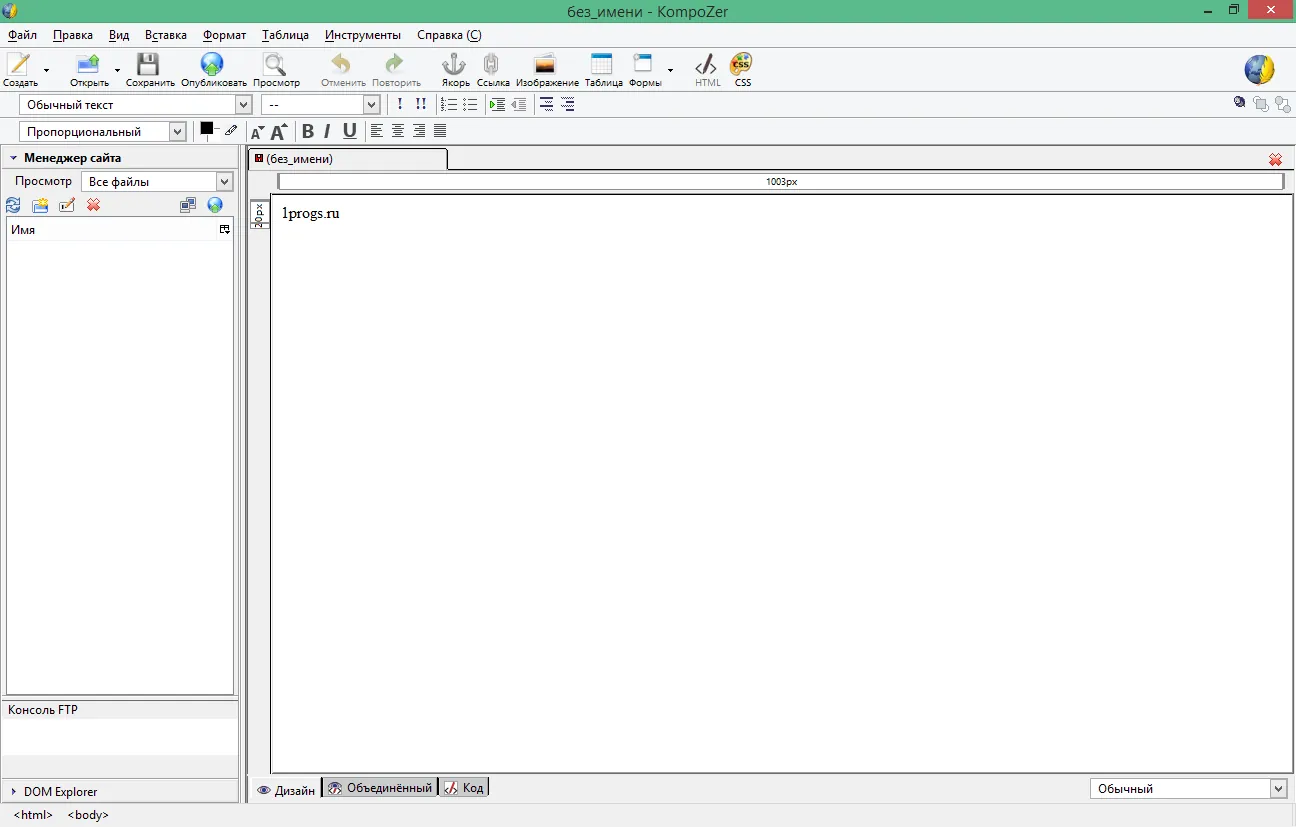Click the <body> tag in status bar
This screenshot has height=827, width=1296.
pyautogui.click(x=88, y=815)
